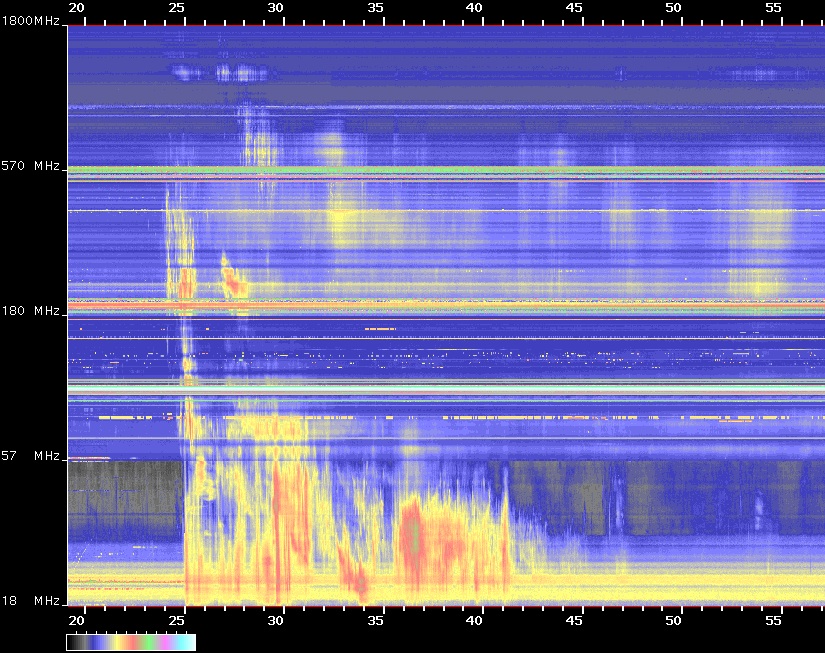Click the 57 MHz frequency axis label
The image size is (825, 653).
point(31,456)
